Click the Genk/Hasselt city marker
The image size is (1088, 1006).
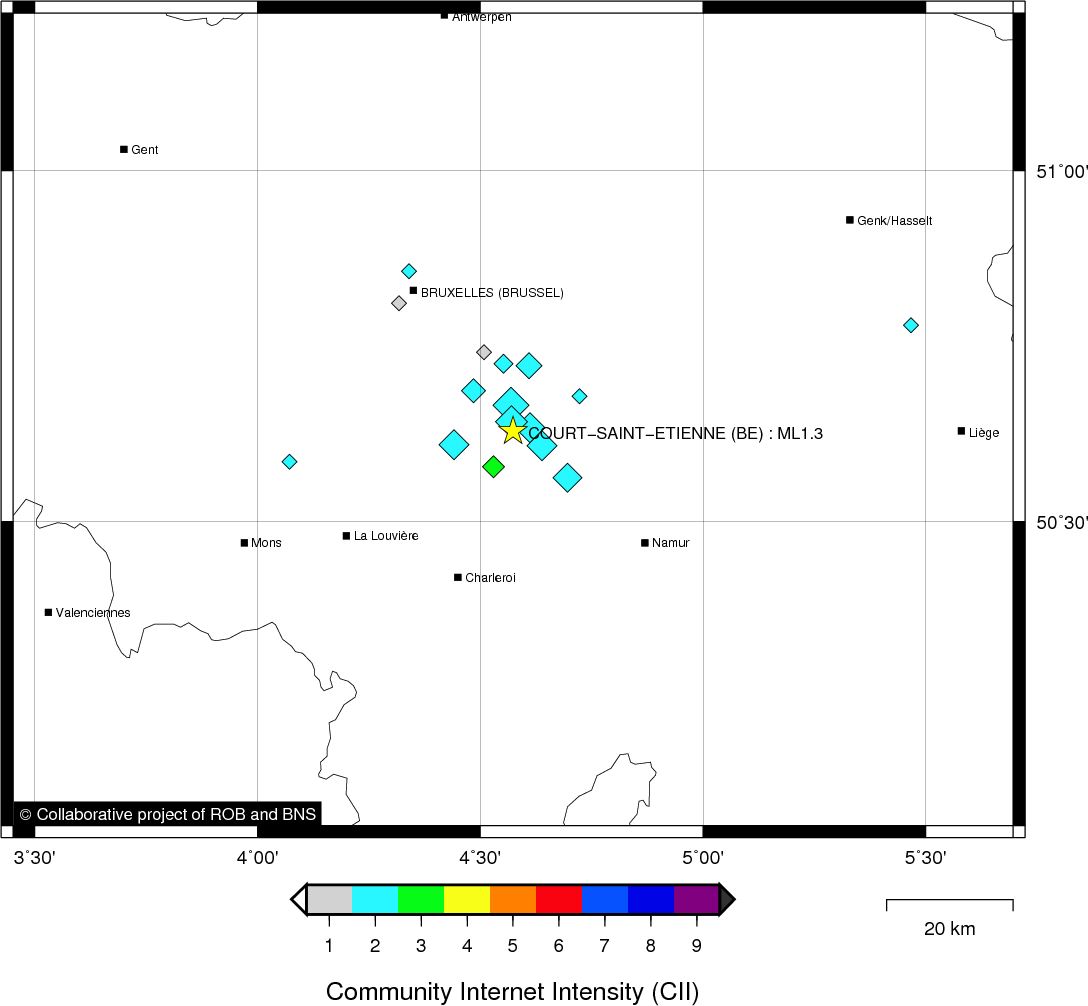tap(850, 220)
